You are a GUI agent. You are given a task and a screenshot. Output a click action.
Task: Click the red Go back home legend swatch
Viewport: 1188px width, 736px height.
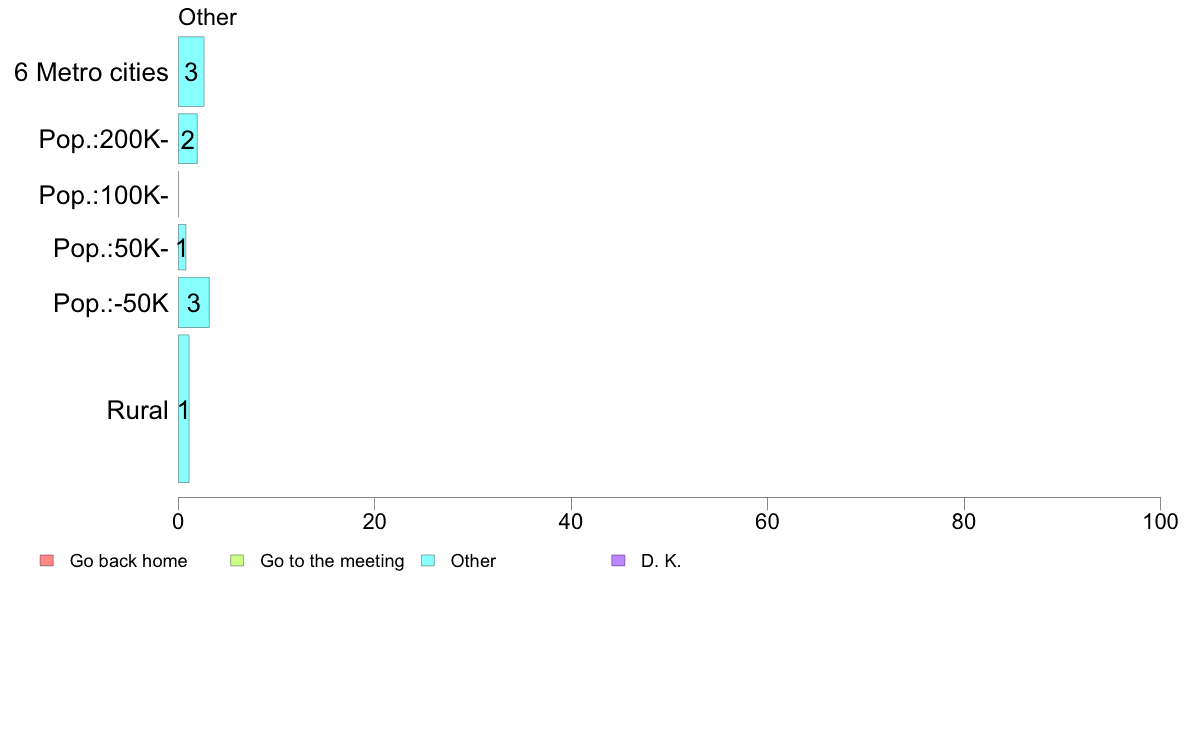click(47, 561)
